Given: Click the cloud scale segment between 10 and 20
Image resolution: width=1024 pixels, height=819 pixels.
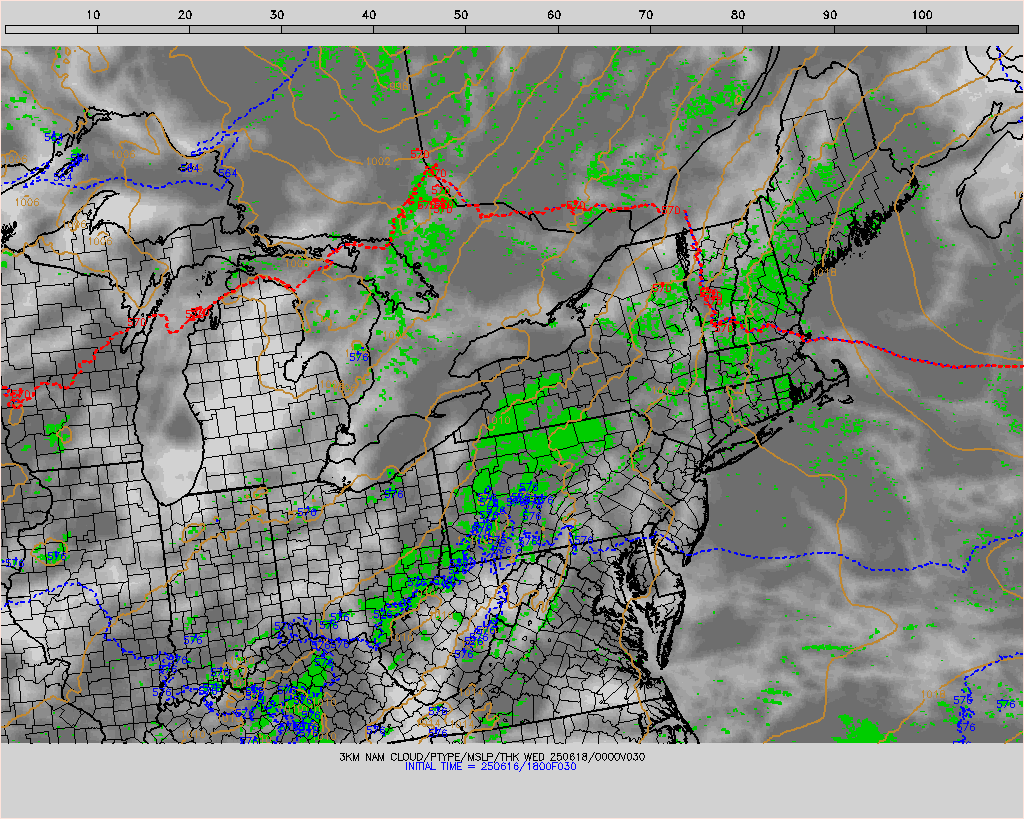Looking at the screenshot, I should tap(143, 29).
